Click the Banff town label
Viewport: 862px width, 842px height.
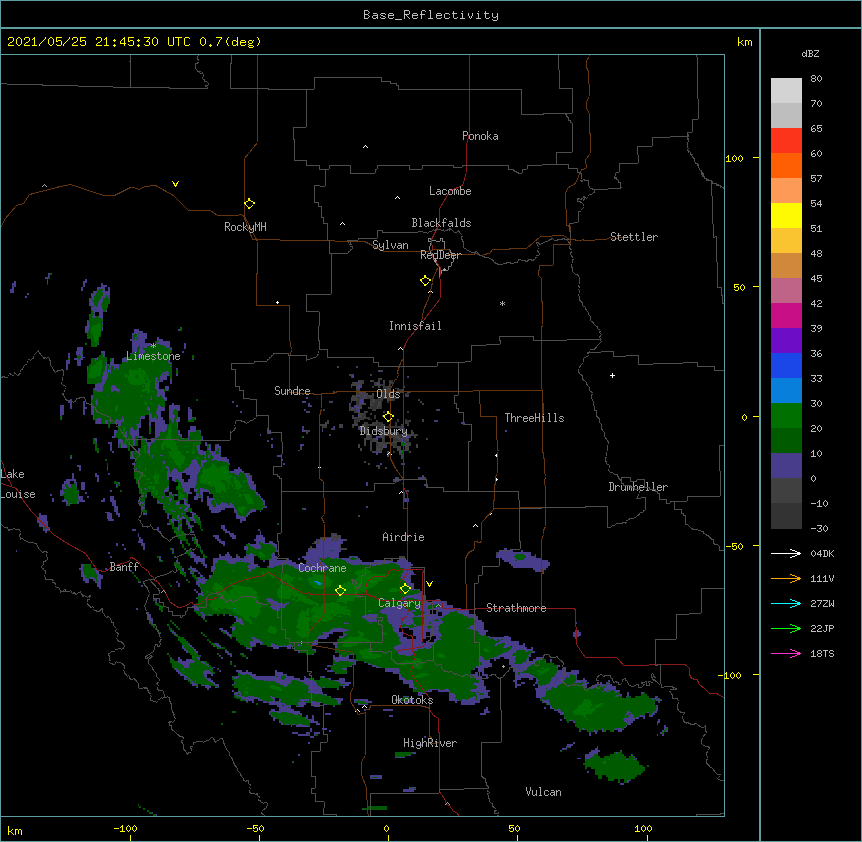coord(124,567)
